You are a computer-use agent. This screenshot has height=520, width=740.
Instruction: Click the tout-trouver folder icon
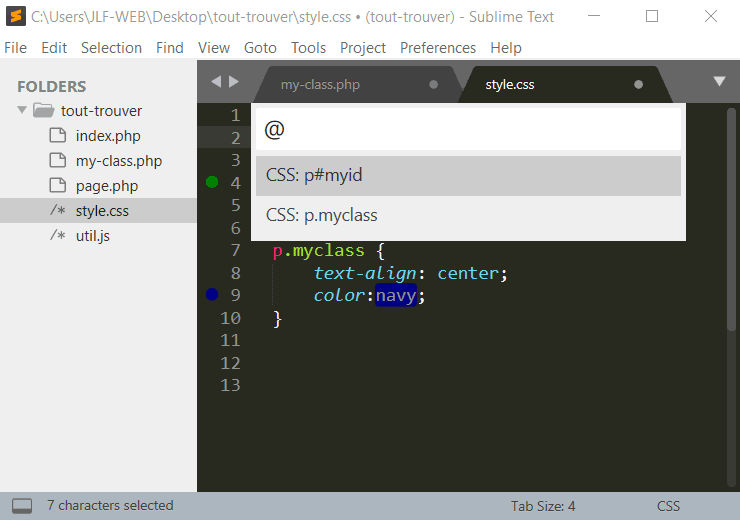(44, 110)
